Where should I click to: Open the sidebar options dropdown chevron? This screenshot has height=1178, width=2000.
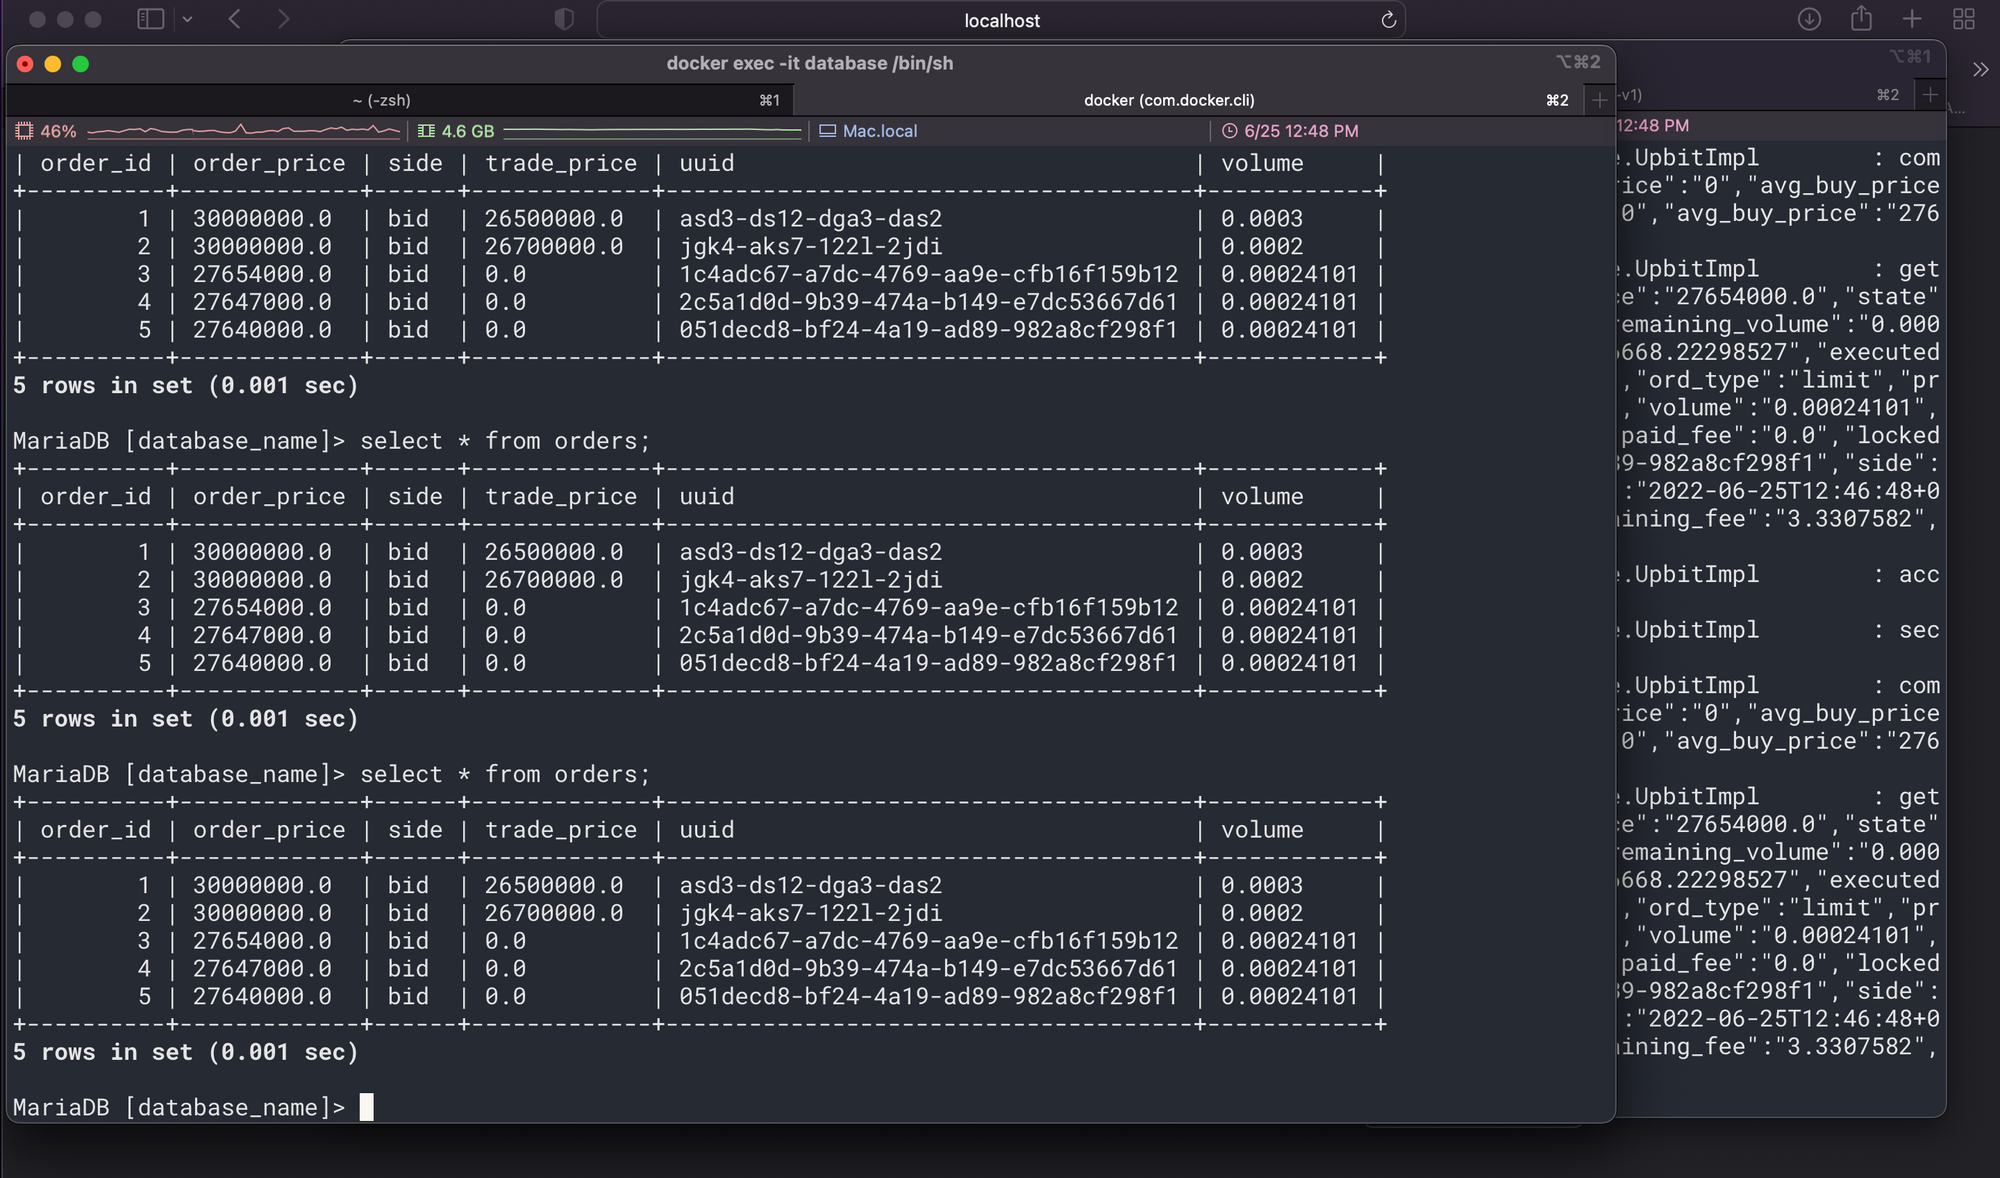point(187,19)
